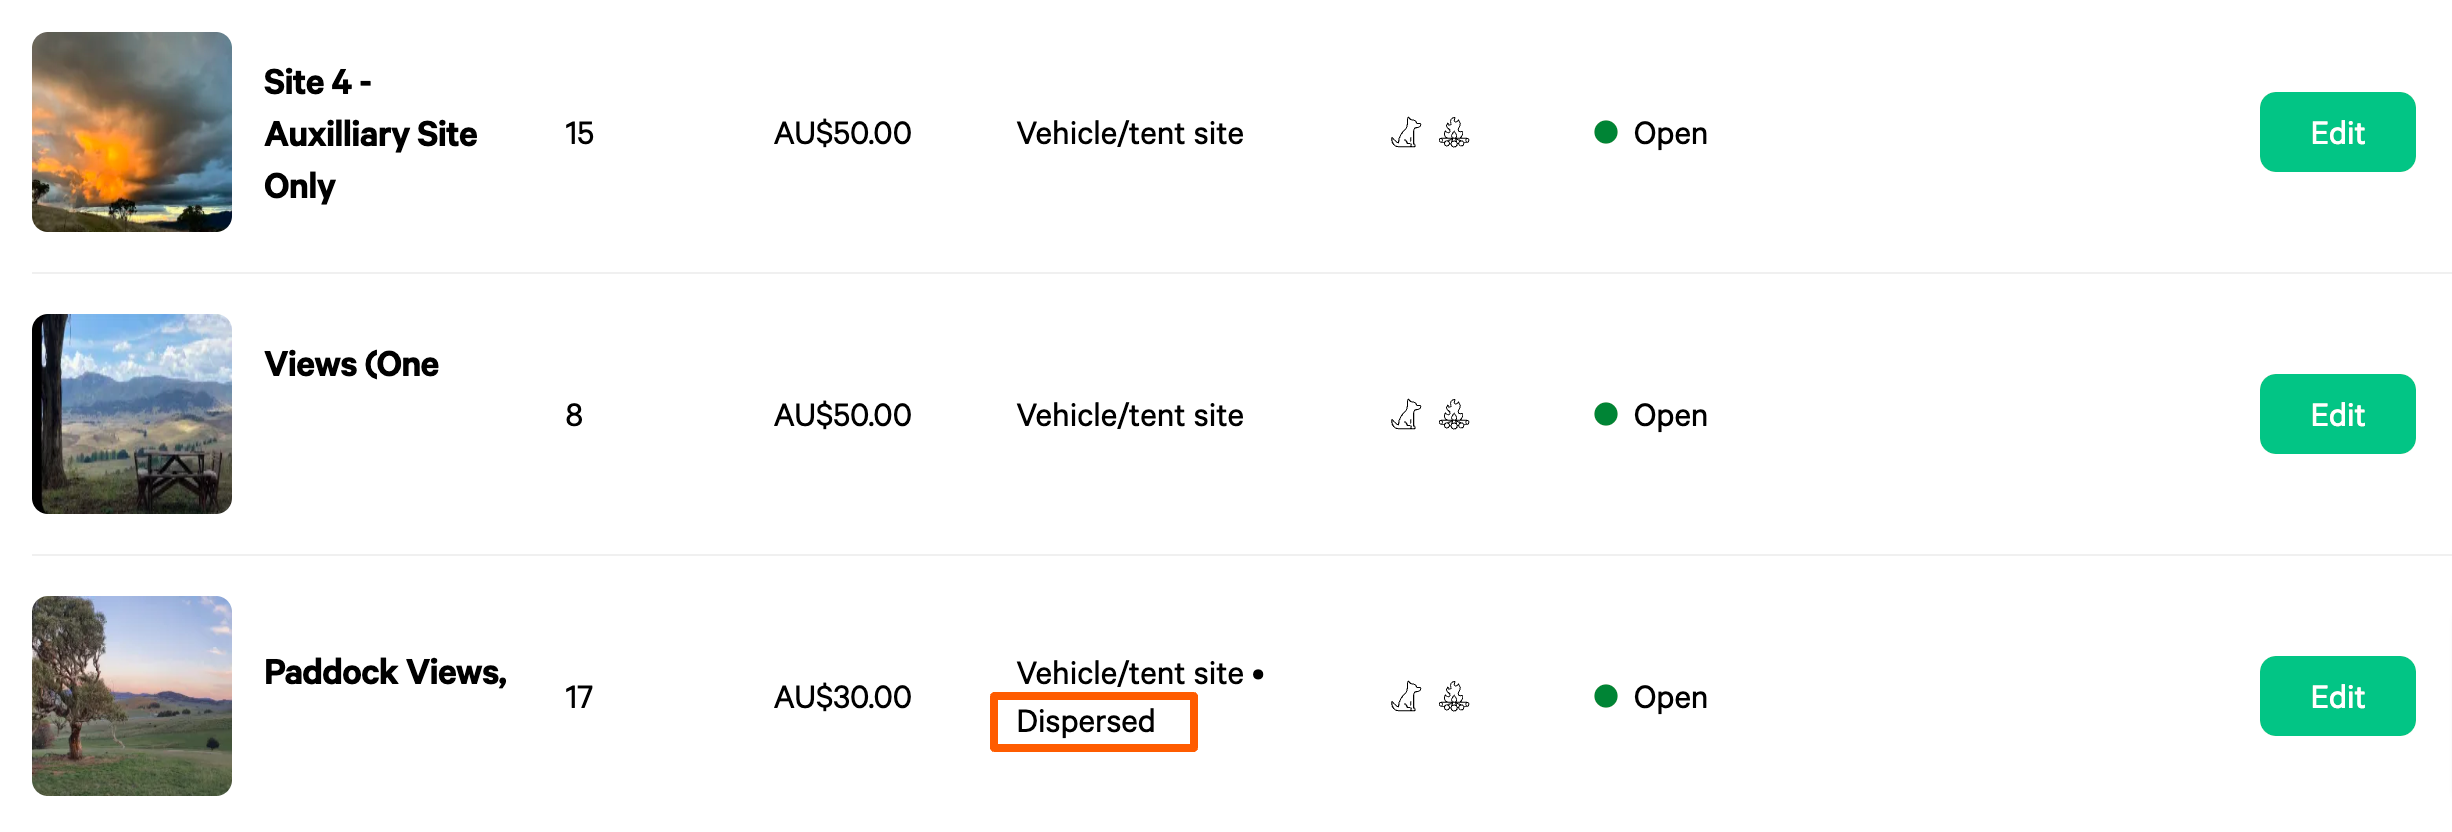
Task: Edit the Views (One listing
Action: coord(2337,414)
